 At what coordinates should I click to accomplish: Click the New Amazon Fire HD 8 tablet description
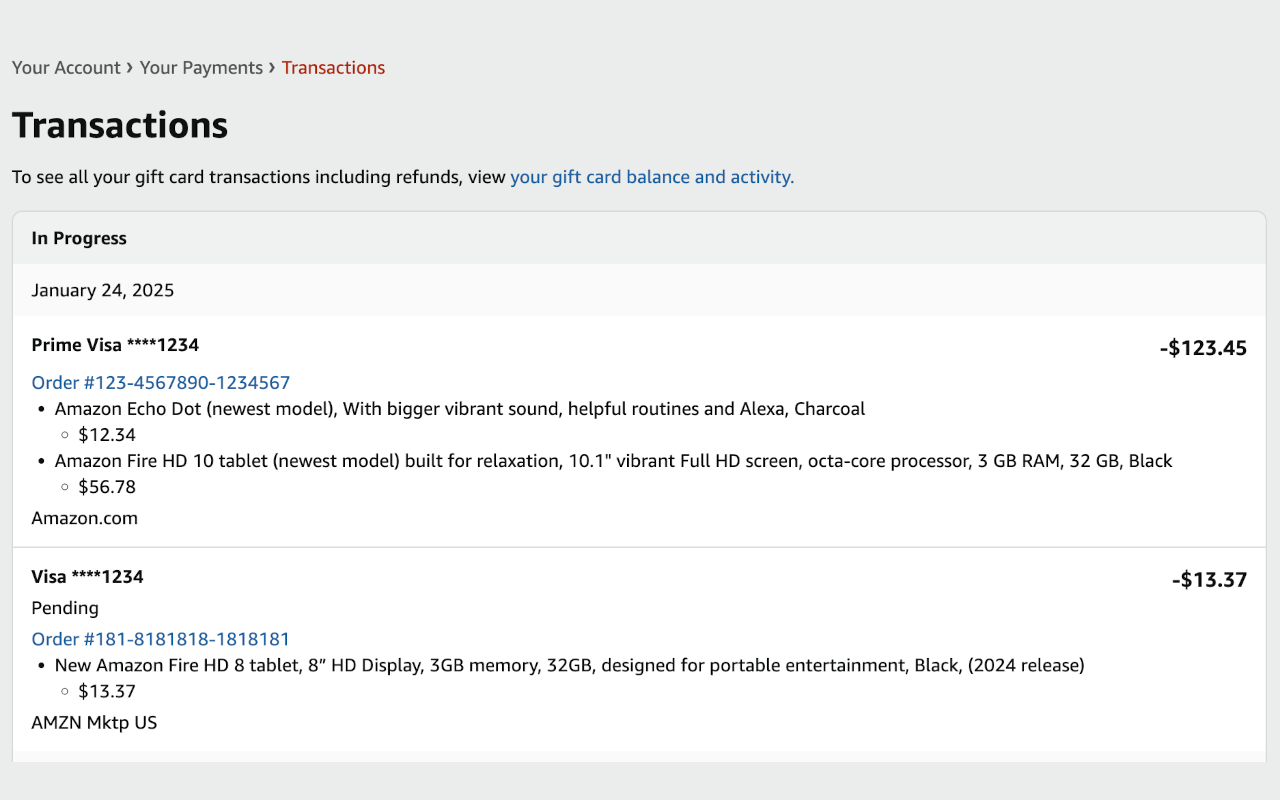570,665
